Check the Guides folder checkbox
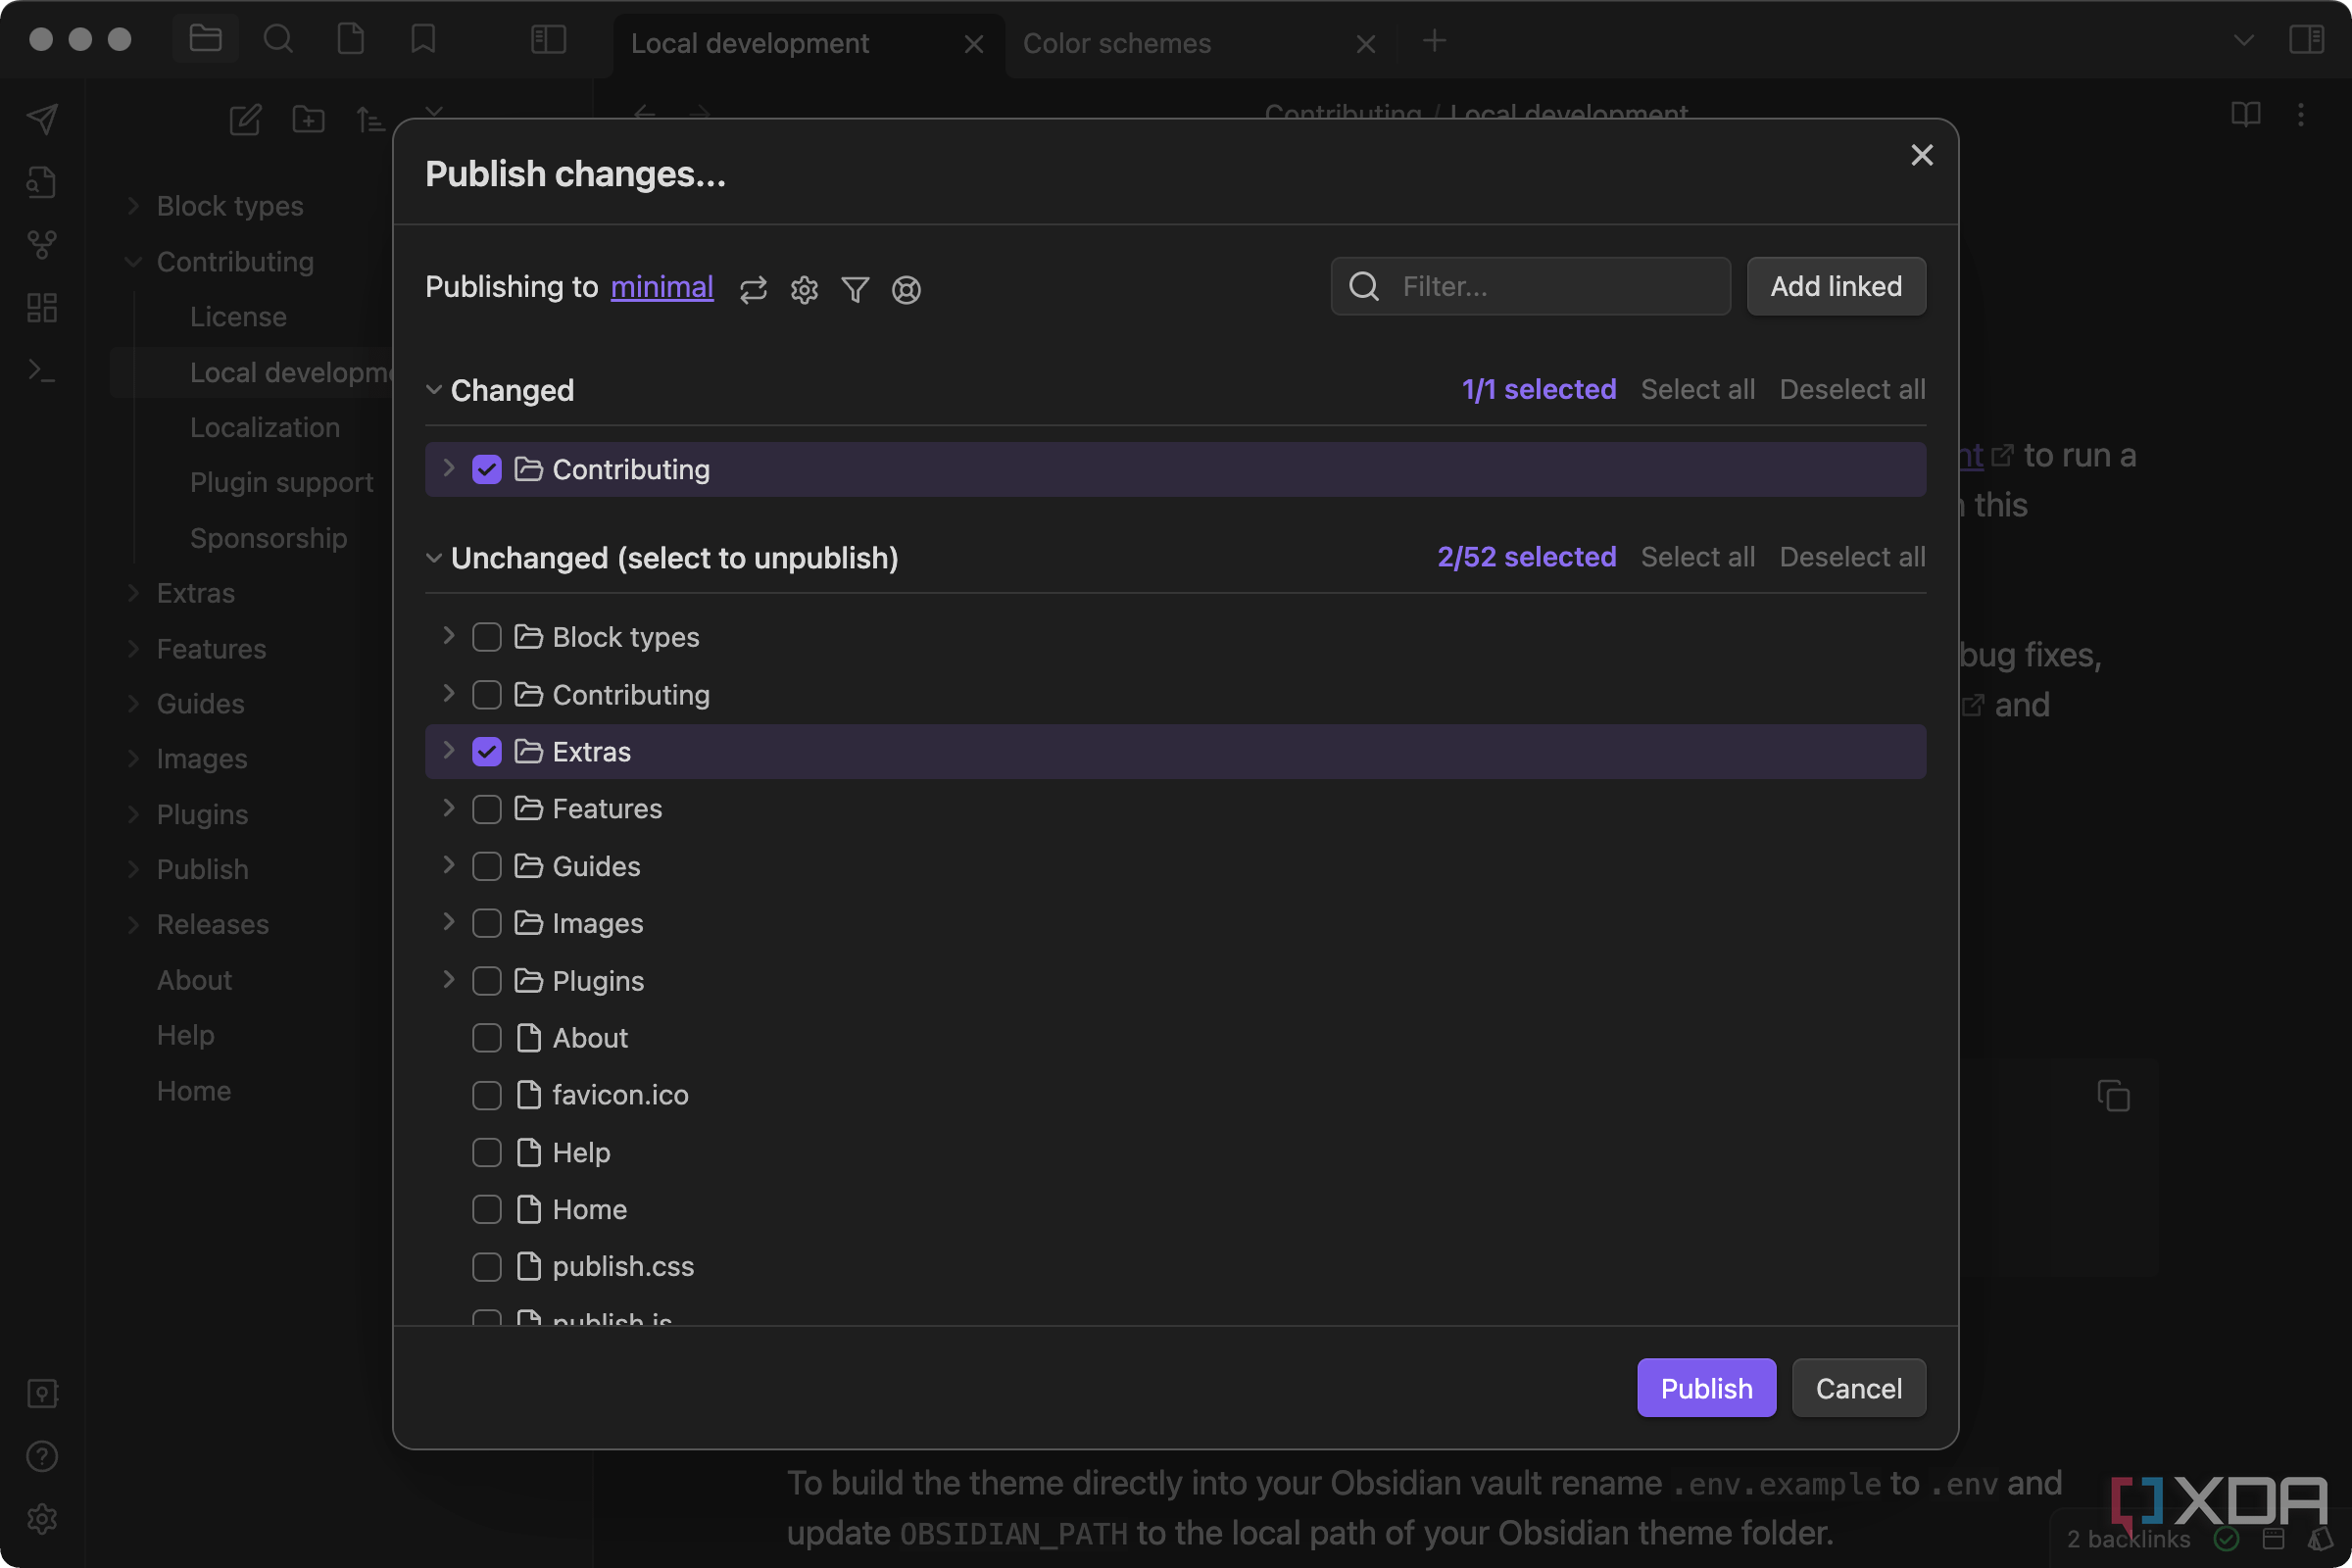Screen dimensions: 2352x1568 click(486, 866)
